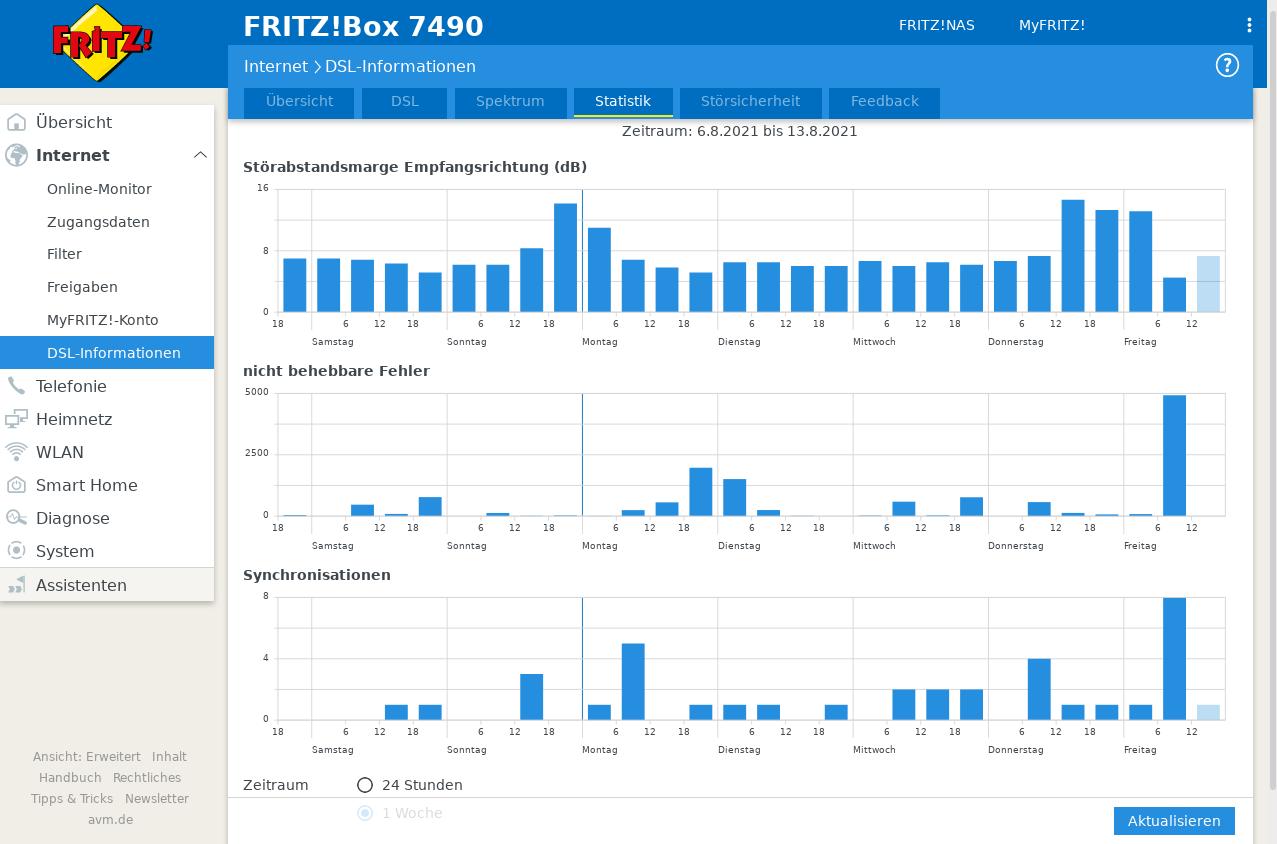The height and width of the screenshot is (844, 1277).
Task: Click the FRITZ! logo in the header
Action: (x=103, y=42)
